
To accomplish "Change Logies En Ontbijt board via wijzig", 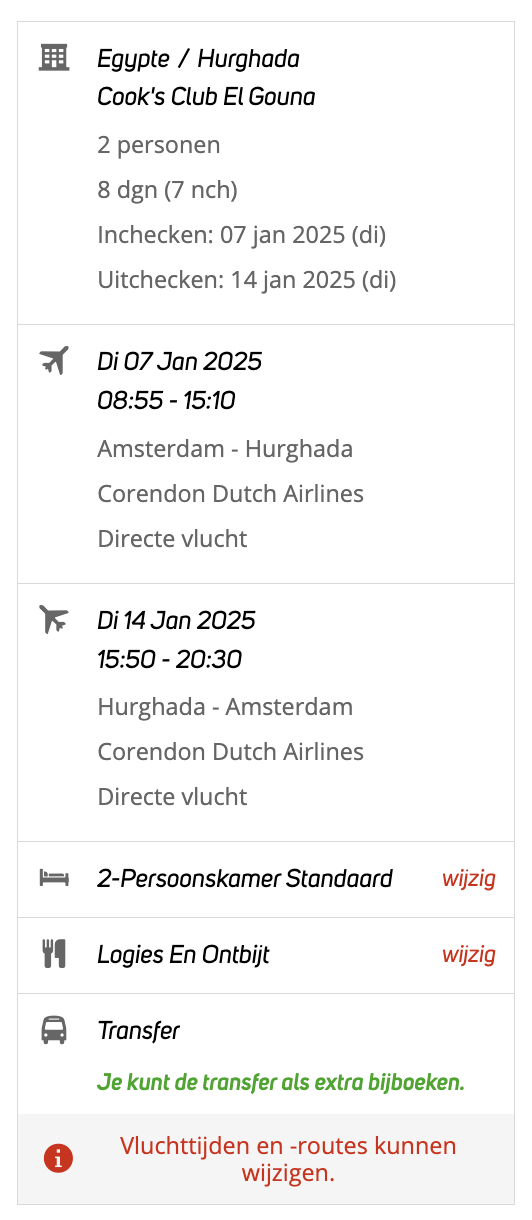I will click(x=469, y=955).
